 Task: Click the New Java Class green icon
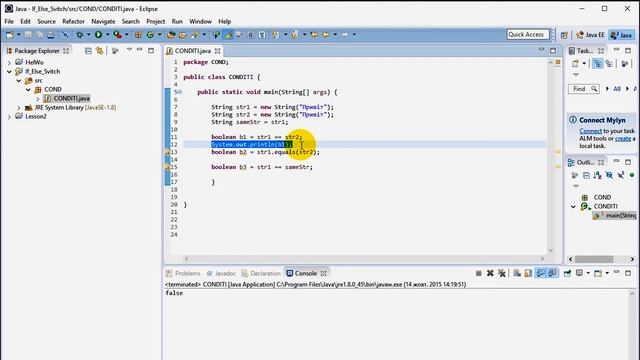coord(150,35)
